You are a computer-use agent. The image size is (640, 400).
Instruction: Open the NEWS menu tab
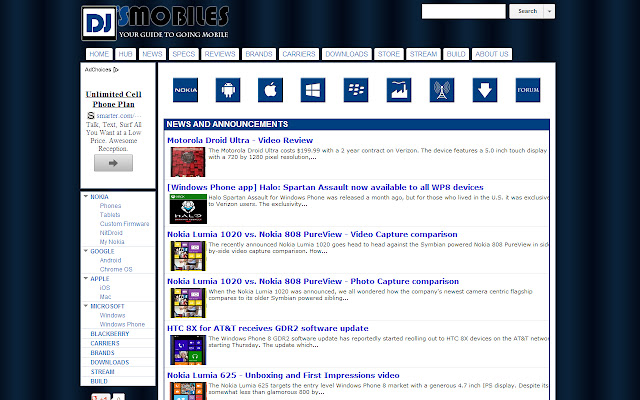[152, 54]
